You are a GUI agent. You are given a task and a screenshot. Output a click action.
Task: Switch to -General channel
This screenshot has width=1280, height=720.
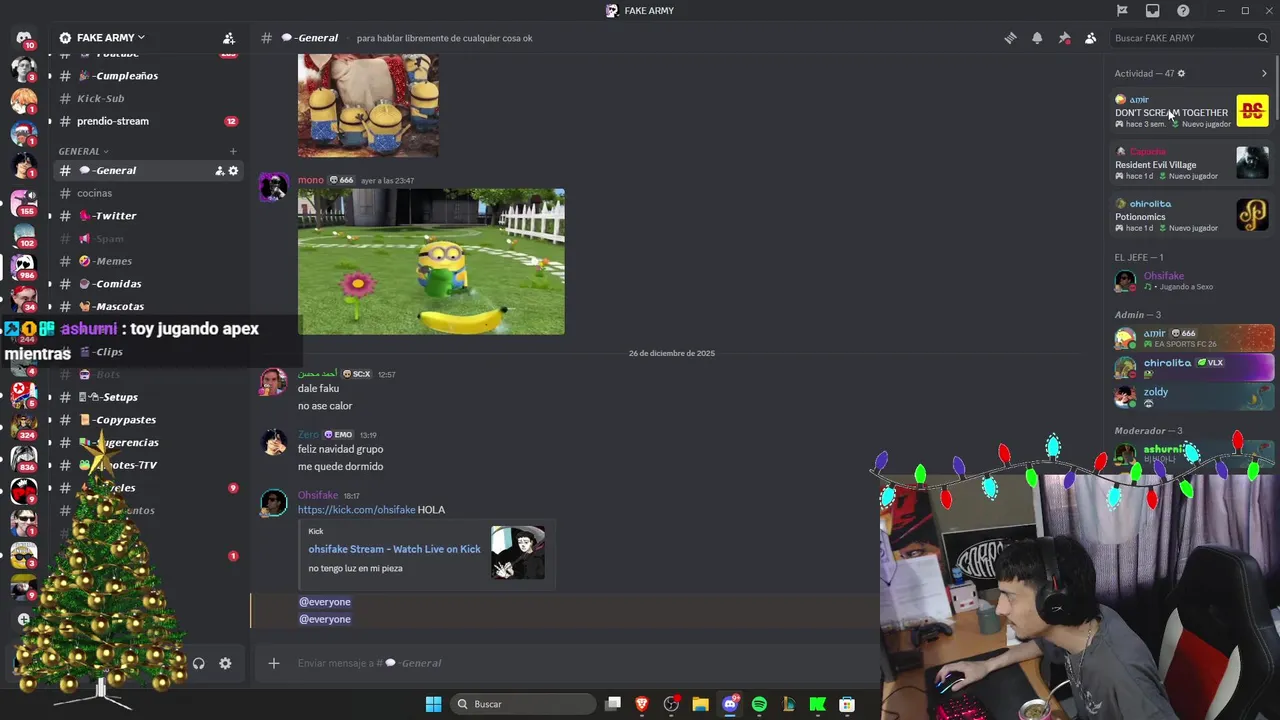pyautogui.click(x=148, y=171)
